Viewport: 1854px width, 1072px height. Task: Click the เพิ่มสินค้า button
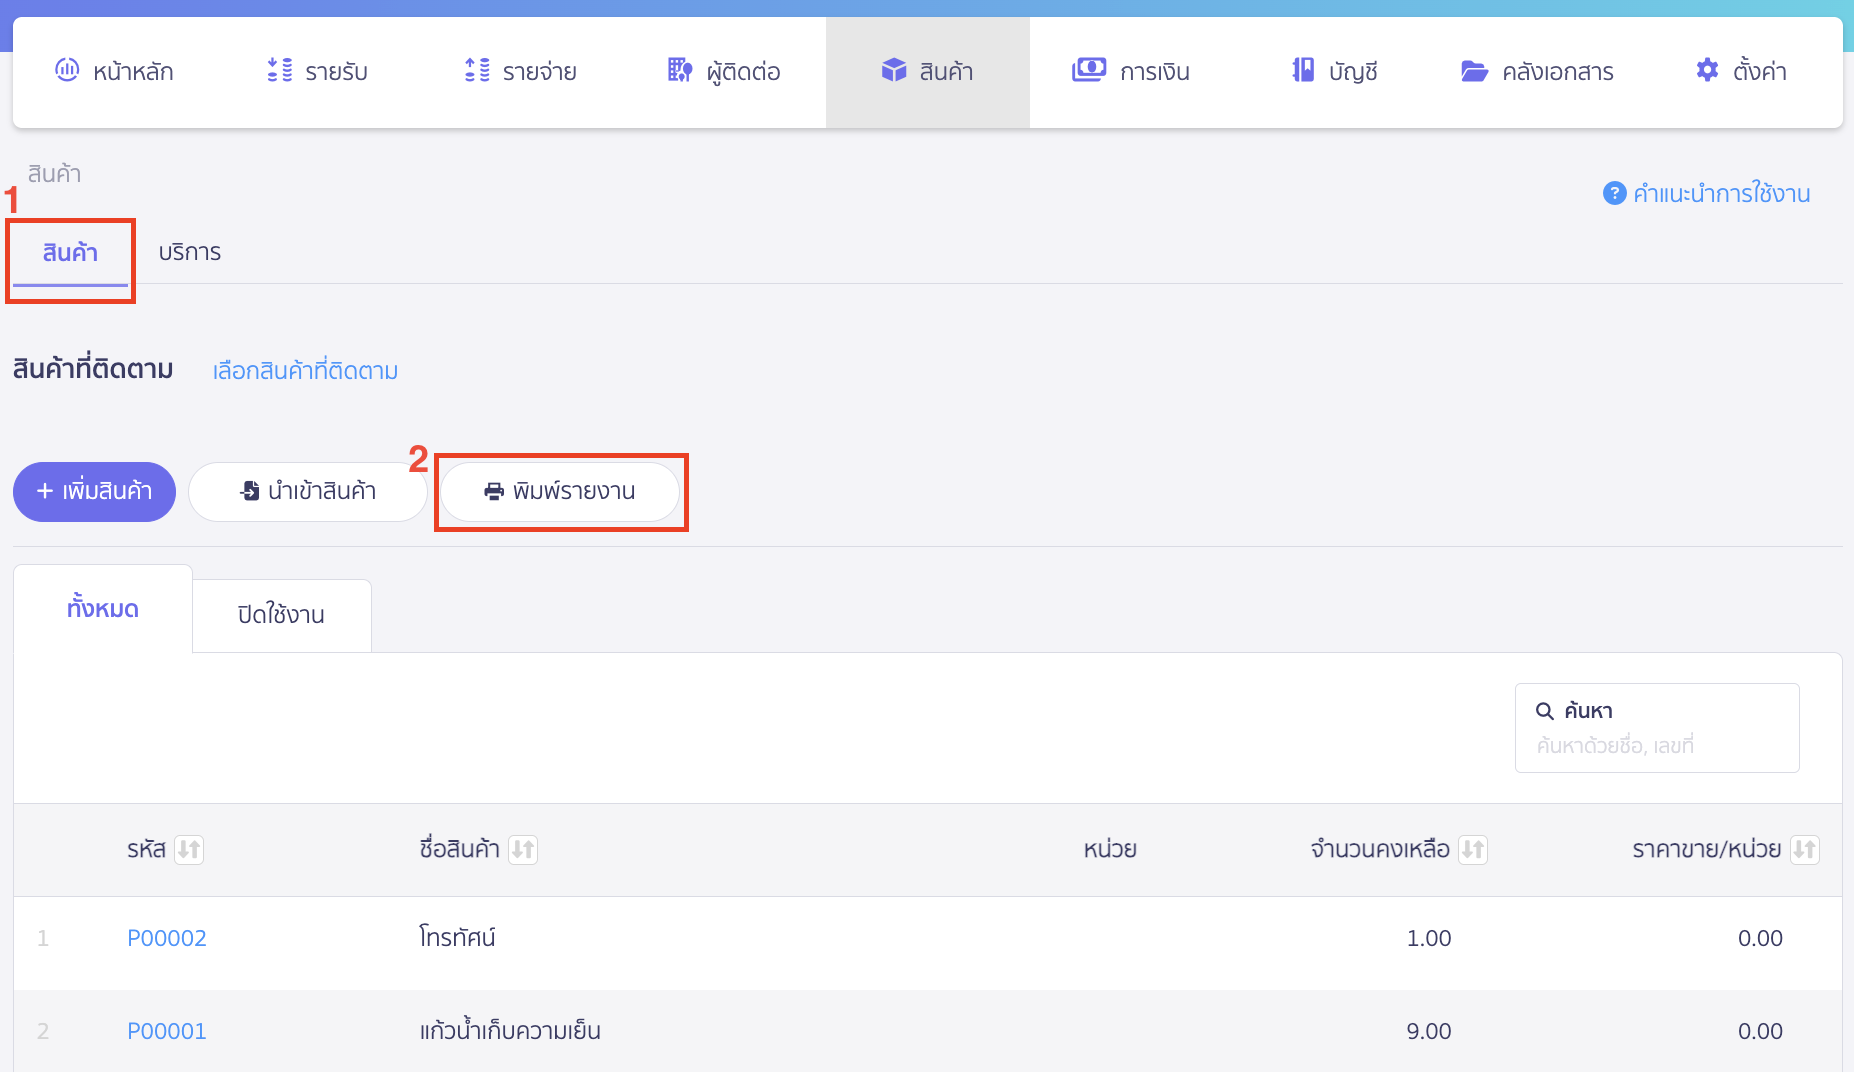(x=94, y=491)
